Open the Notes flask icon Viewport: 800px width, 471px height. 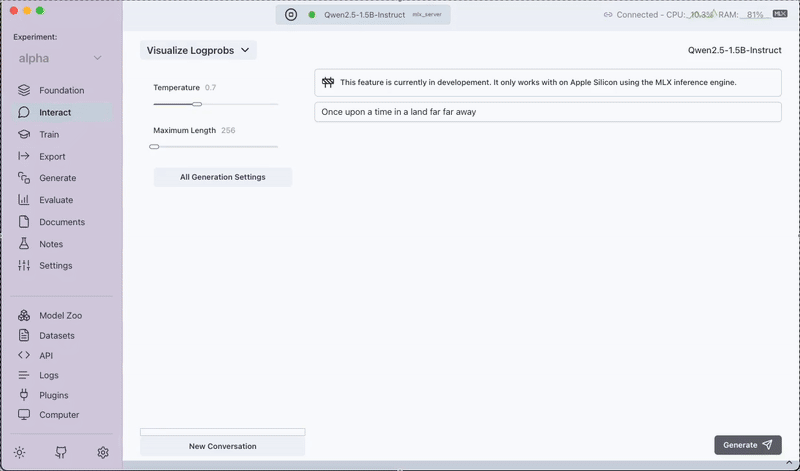pyautogui.click(x=24, y=244)
